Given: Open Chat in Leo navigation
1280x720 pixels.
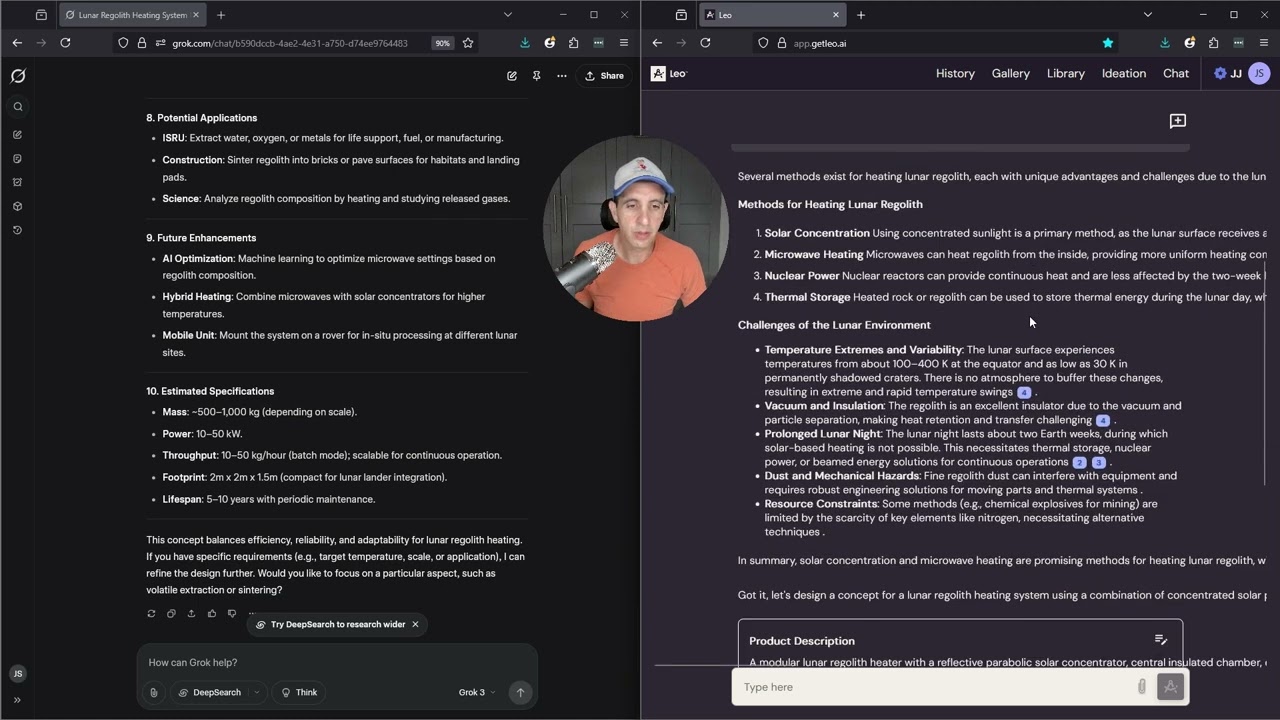Looking at the screenshot, I should point(1176,73).
